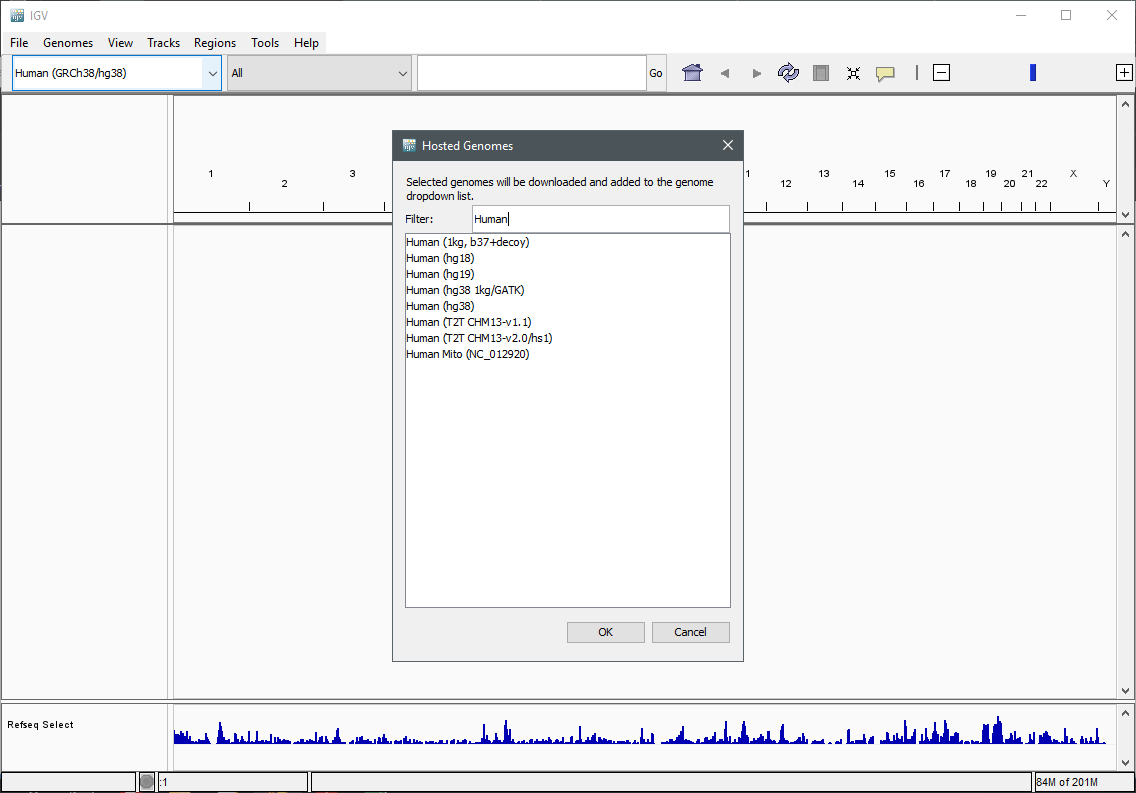This screenshot has width=1136, height=793.
Task: Select Human (hg19) from the genome list
Action: [x=440, y=274]
